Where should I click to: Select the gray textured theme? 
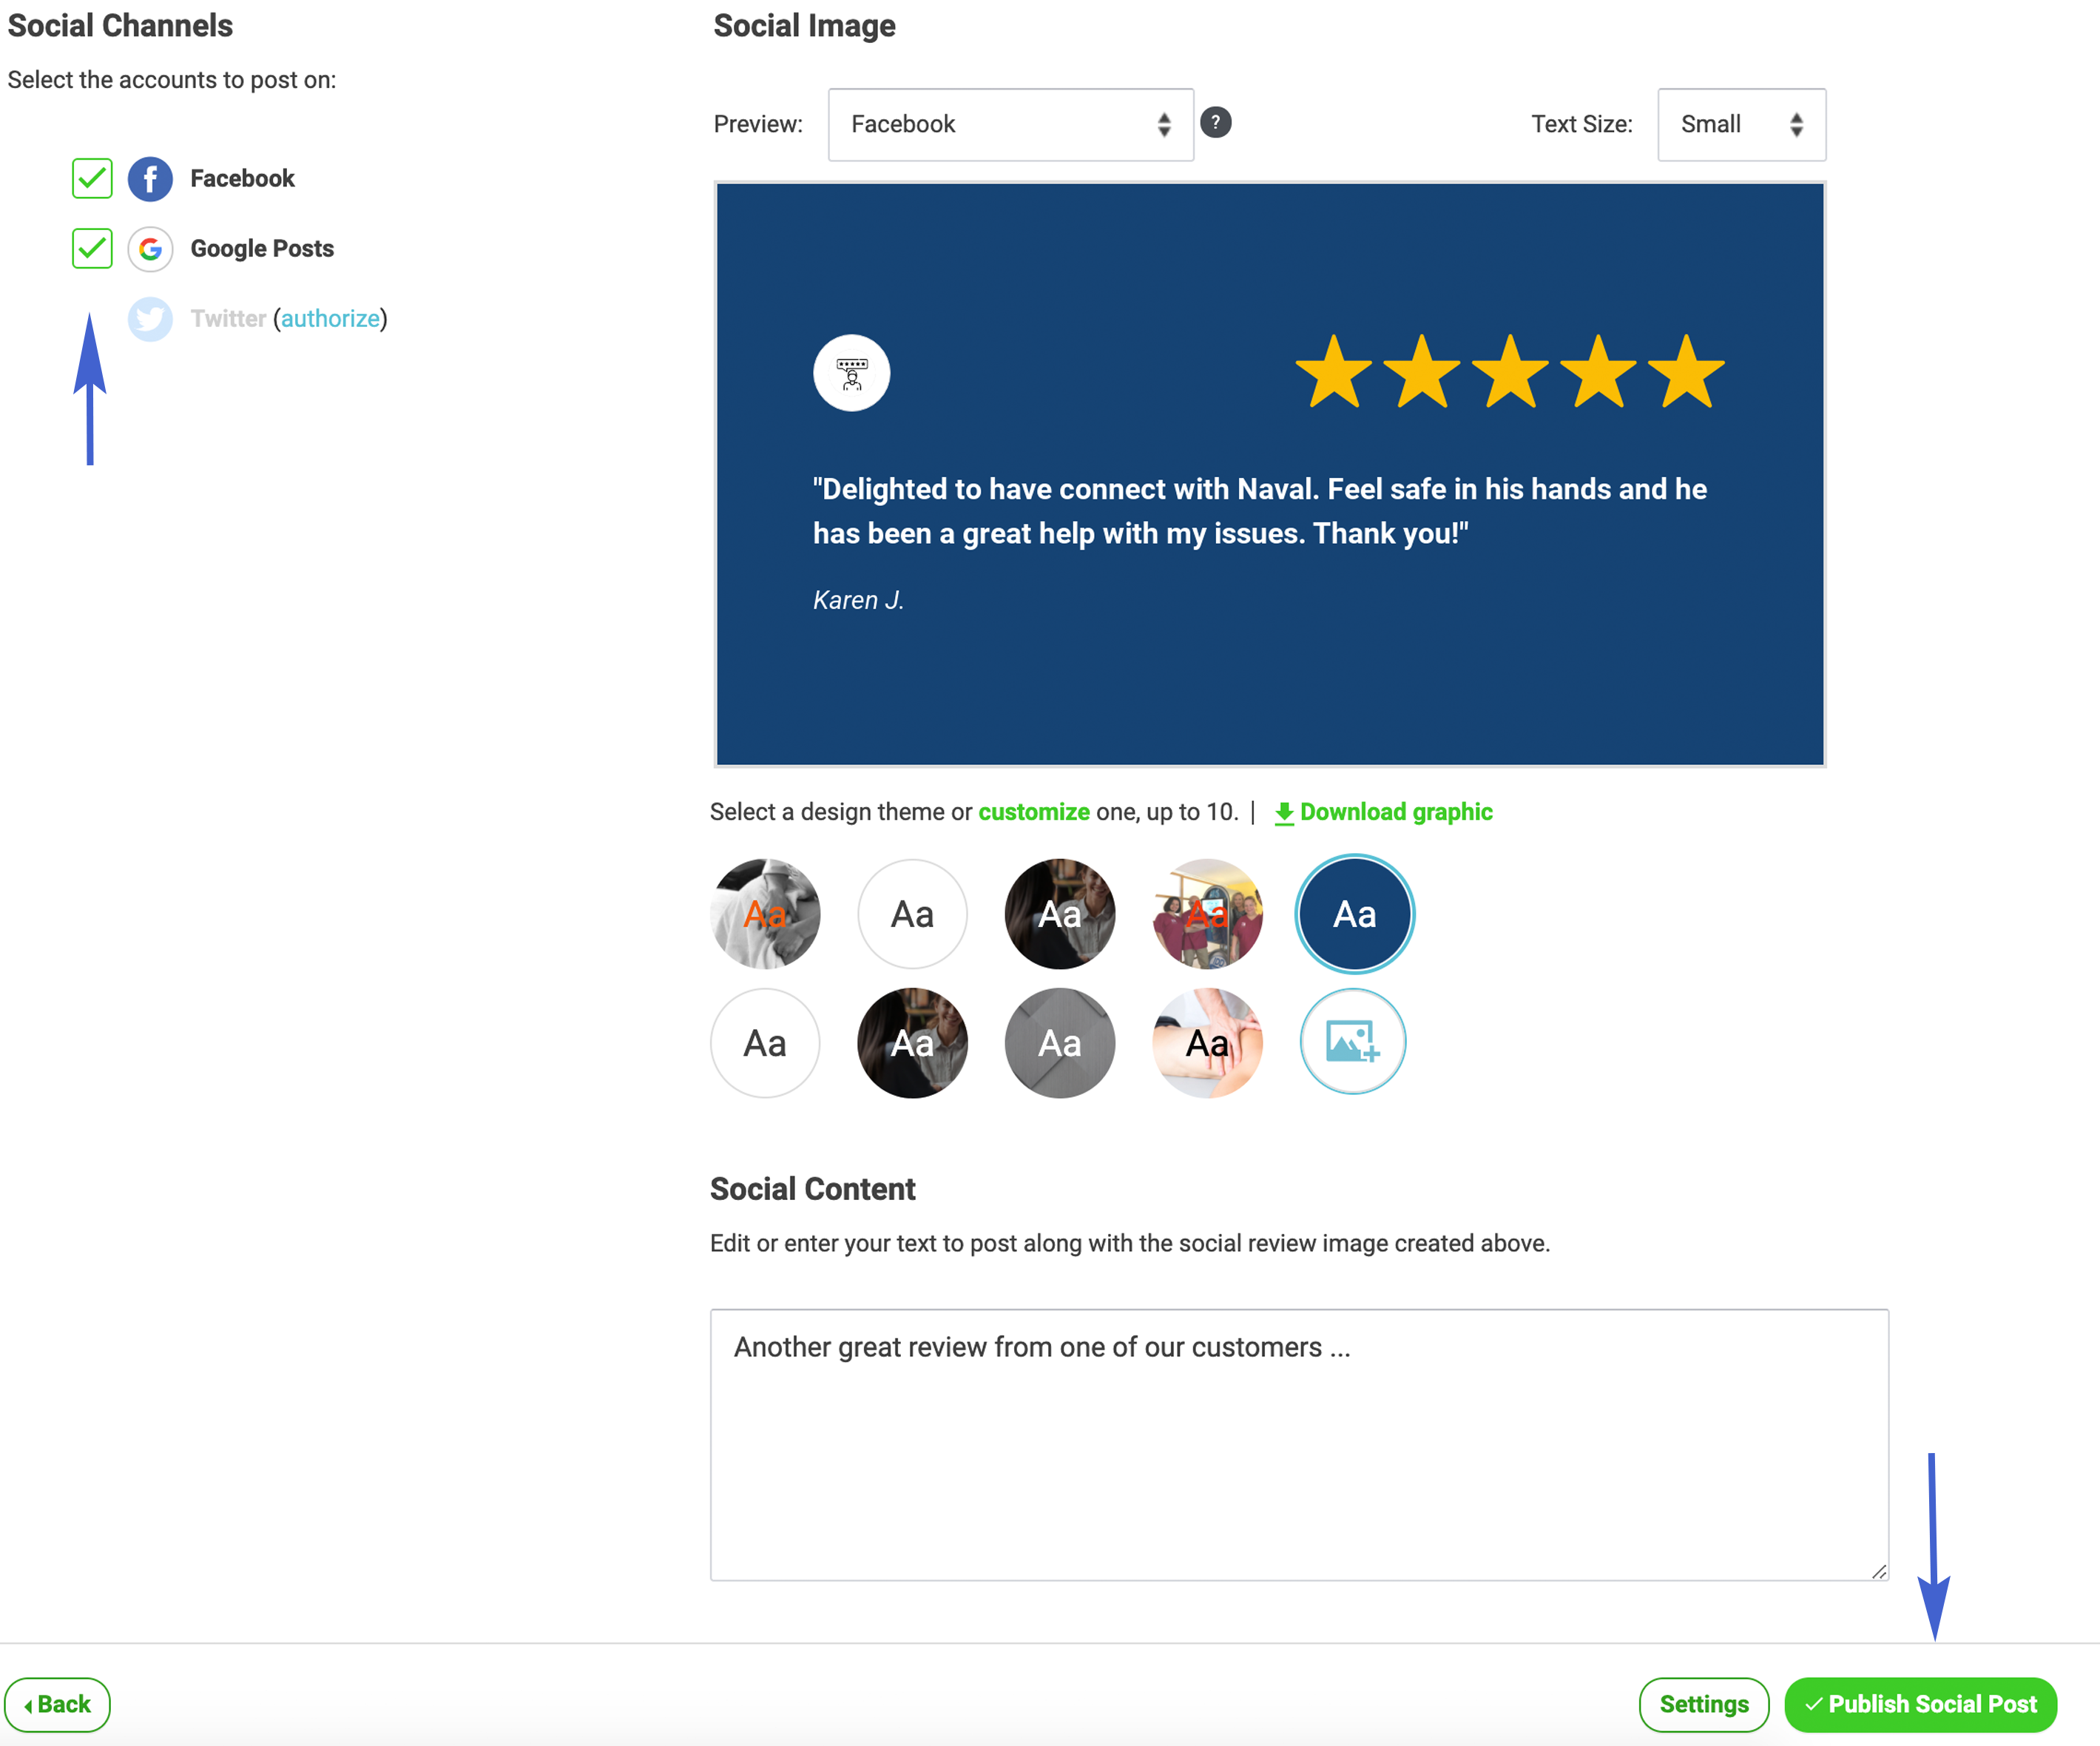[x=1060, y=1043]
